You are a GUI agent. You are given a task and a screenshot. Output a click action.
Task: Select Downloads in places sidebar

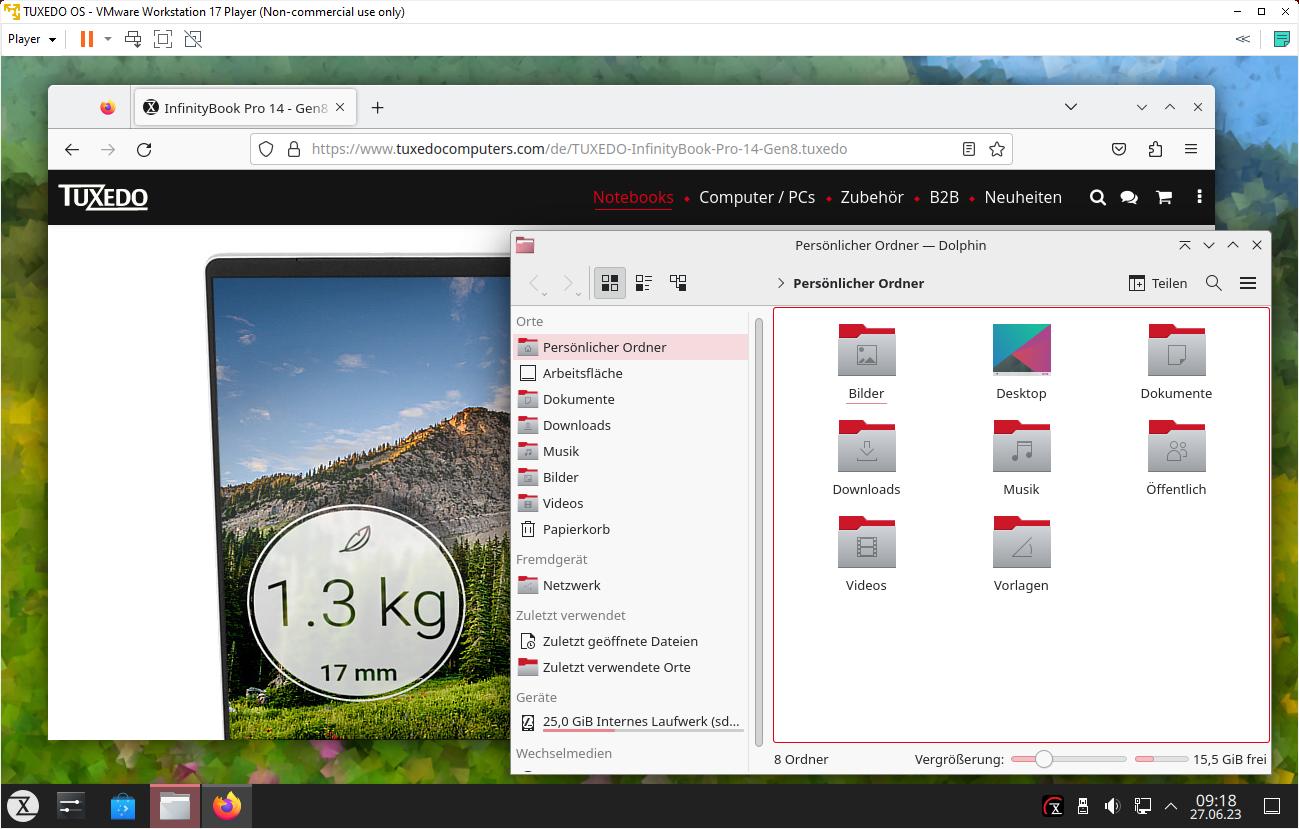pos(631,425)
